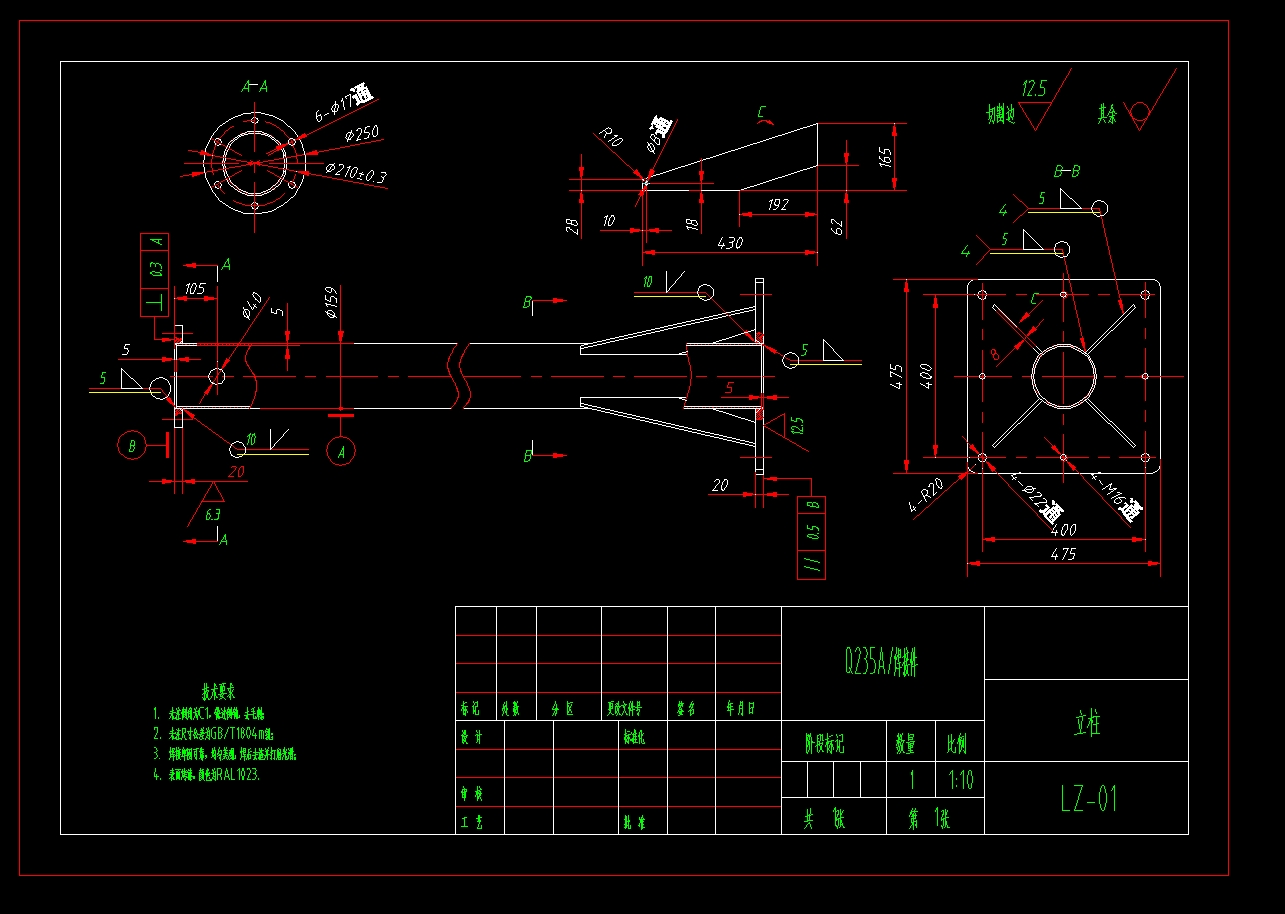Select the "工艺" label in title block
This screenshot has width=1285, height=914.
[x=471, y=823]
